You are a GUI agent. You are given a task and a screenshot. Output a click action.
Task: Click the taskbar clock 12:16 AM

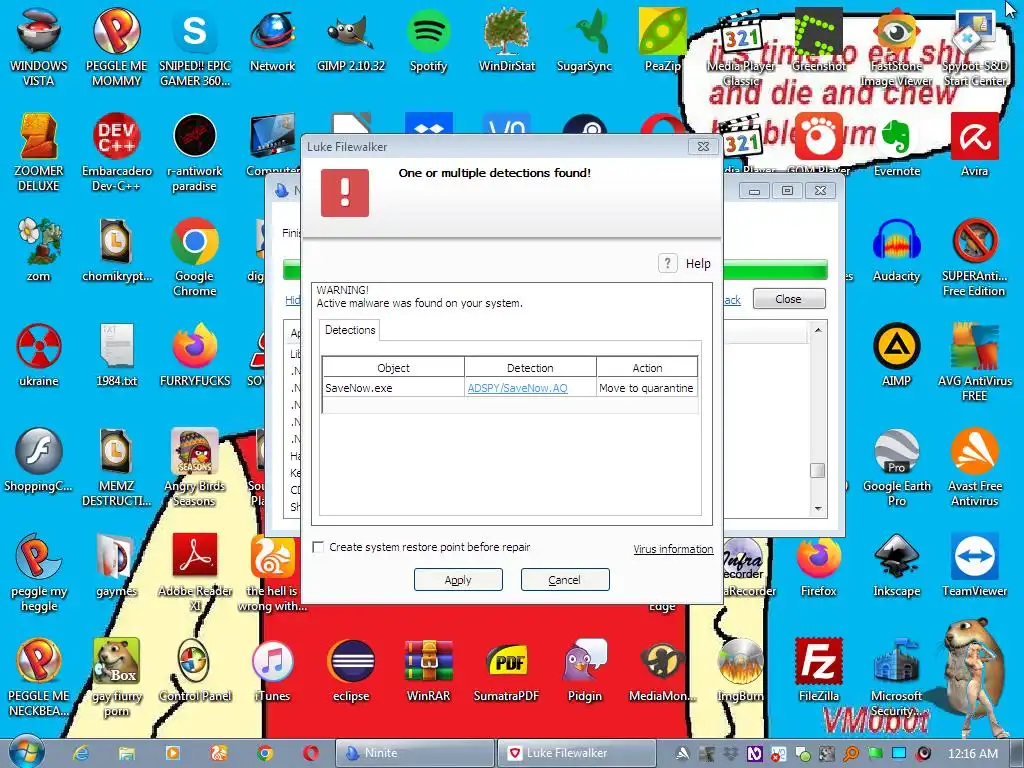click(972, 753)
